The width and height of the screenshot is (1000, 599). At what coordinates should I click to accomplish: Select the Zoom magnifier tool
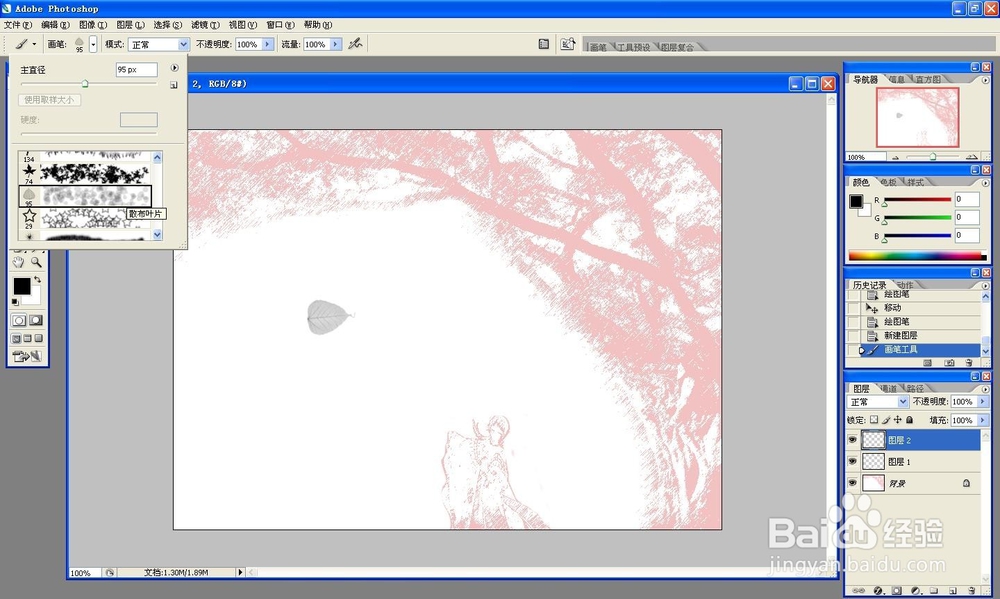[36, 262]
